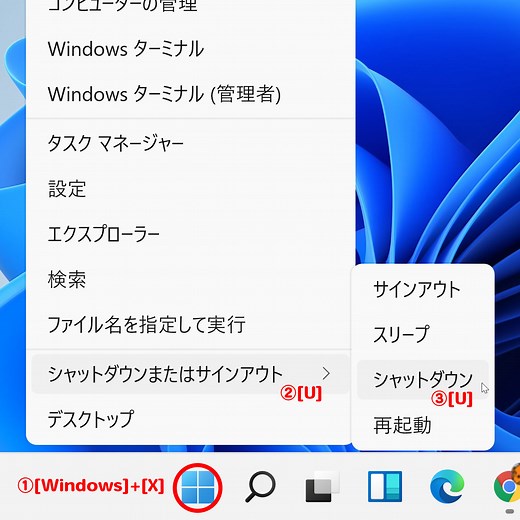This screenshot has width=520, height=520.
Task: Select Windows ターミナル (管理者) entry
Action: (x=190, y=94)
